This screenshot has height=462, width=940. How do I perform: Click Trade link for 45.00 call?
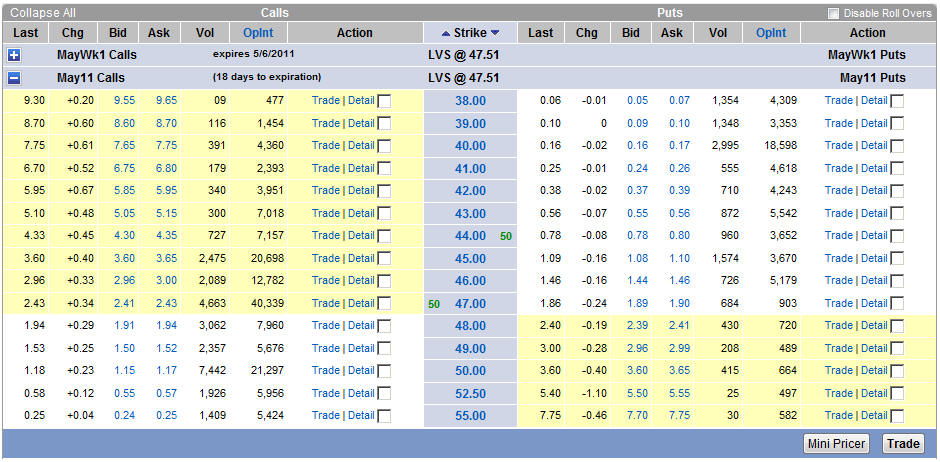325,258
